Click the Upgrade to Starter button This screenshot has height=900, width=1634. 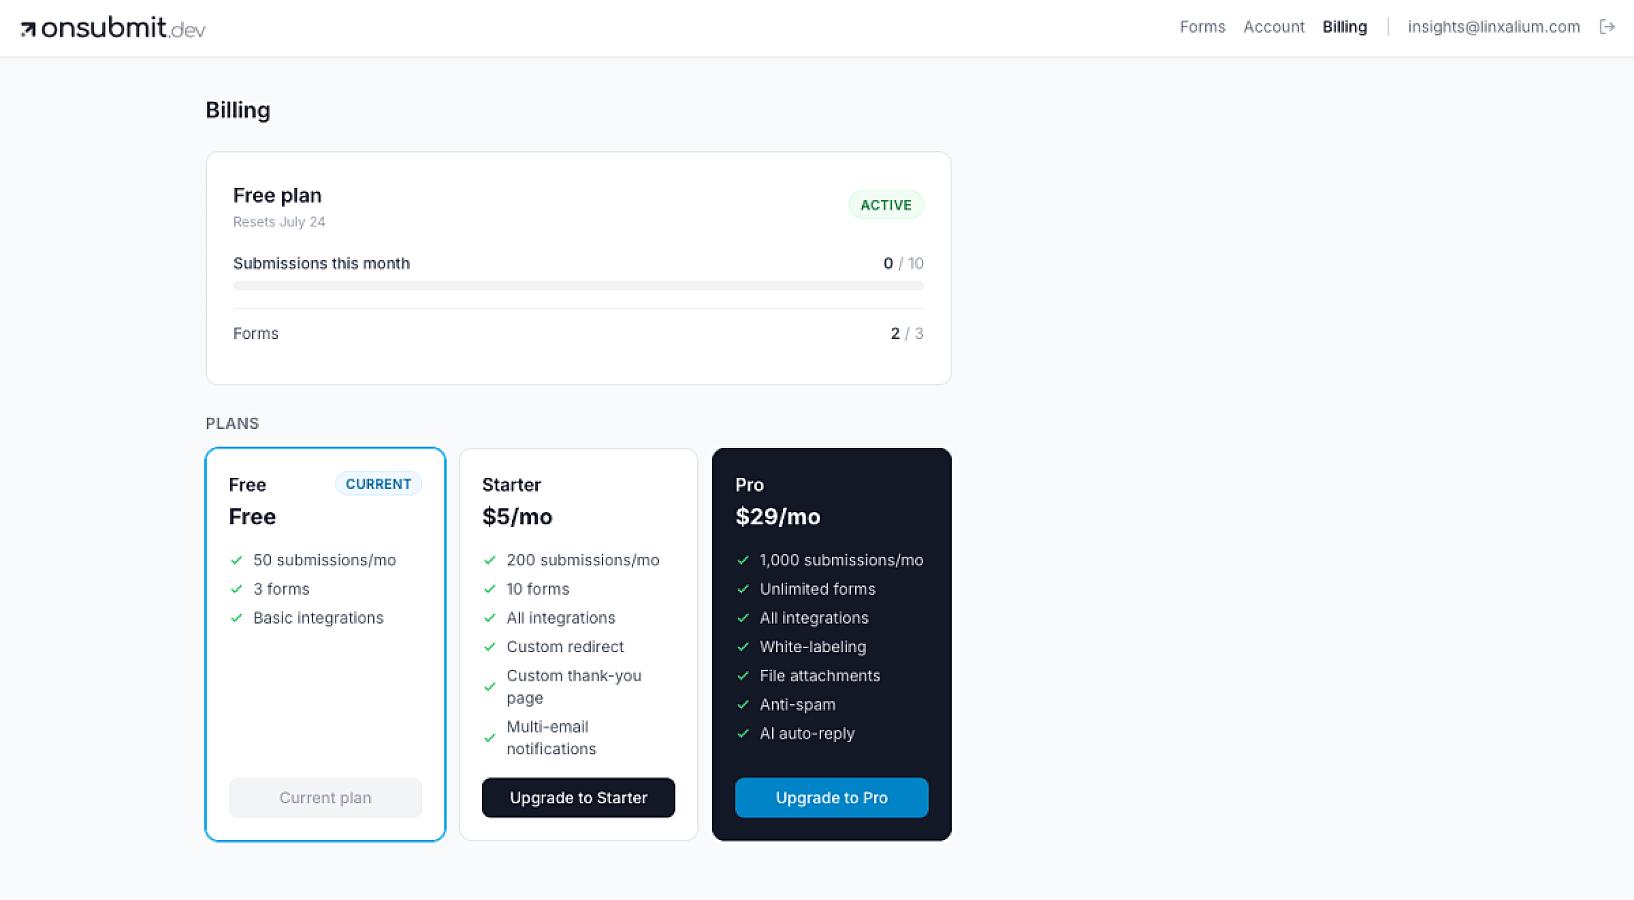[x=578, y=798]
